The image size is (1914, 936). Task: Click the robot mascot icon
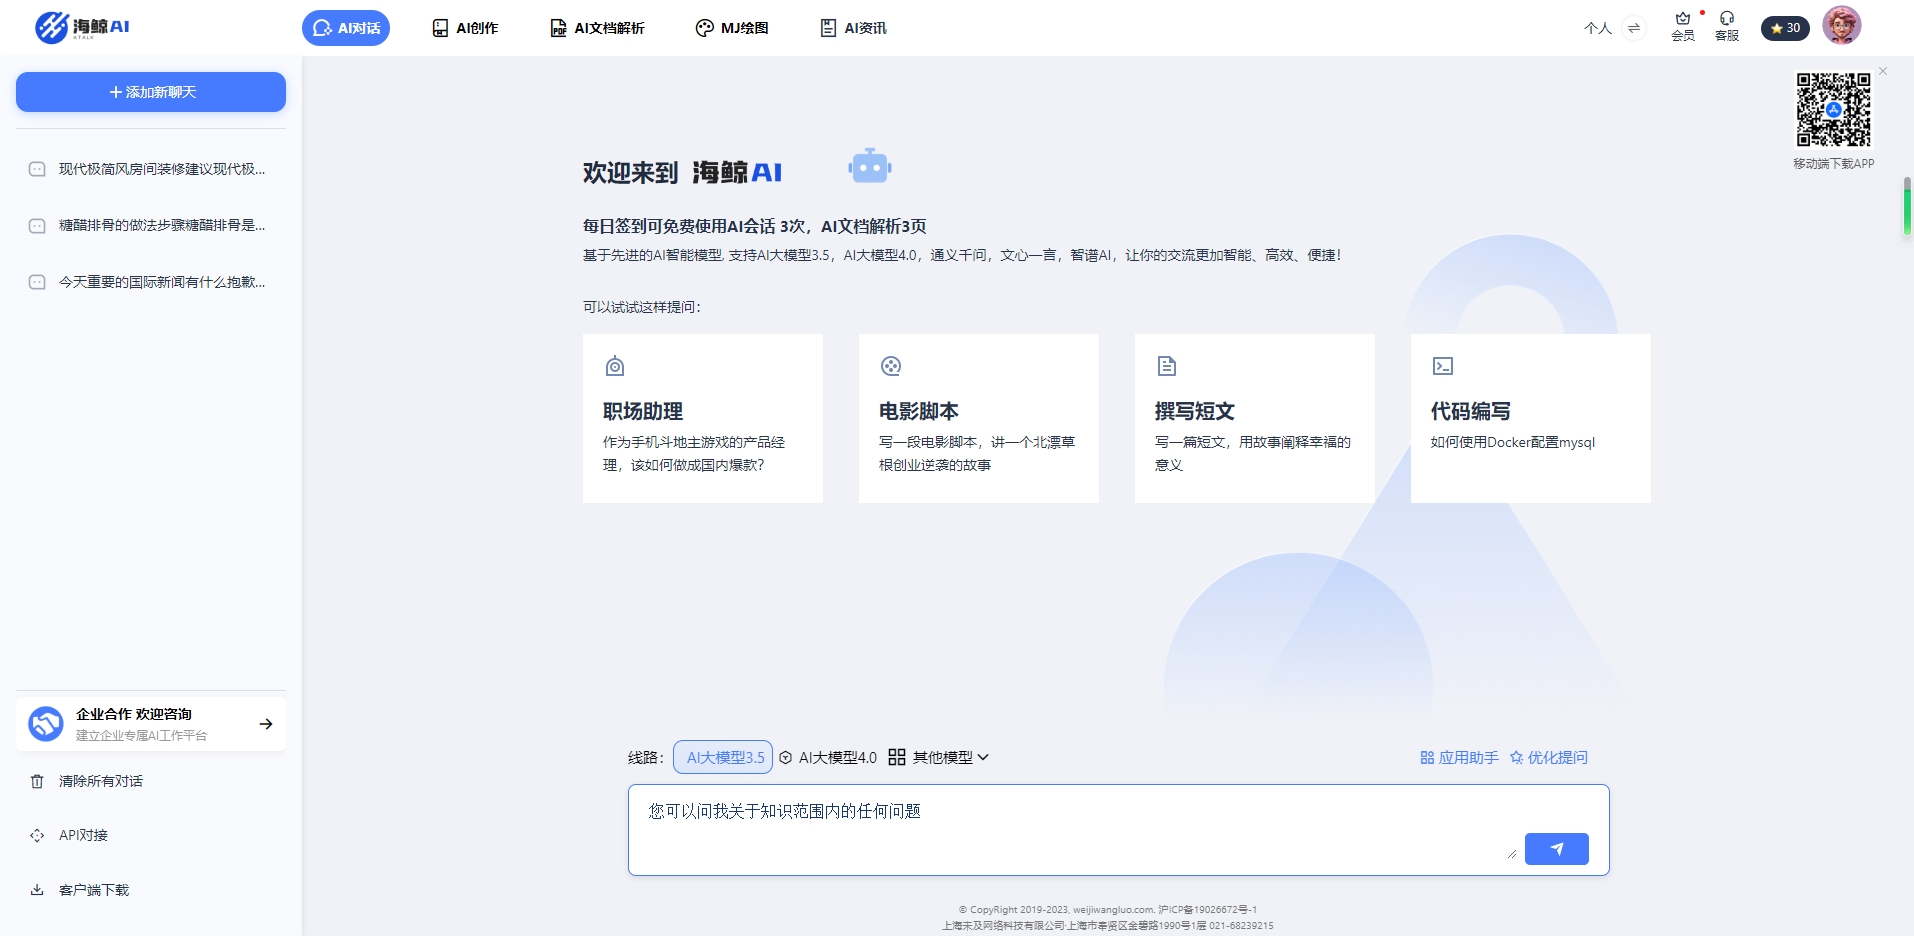click(870, 167)
